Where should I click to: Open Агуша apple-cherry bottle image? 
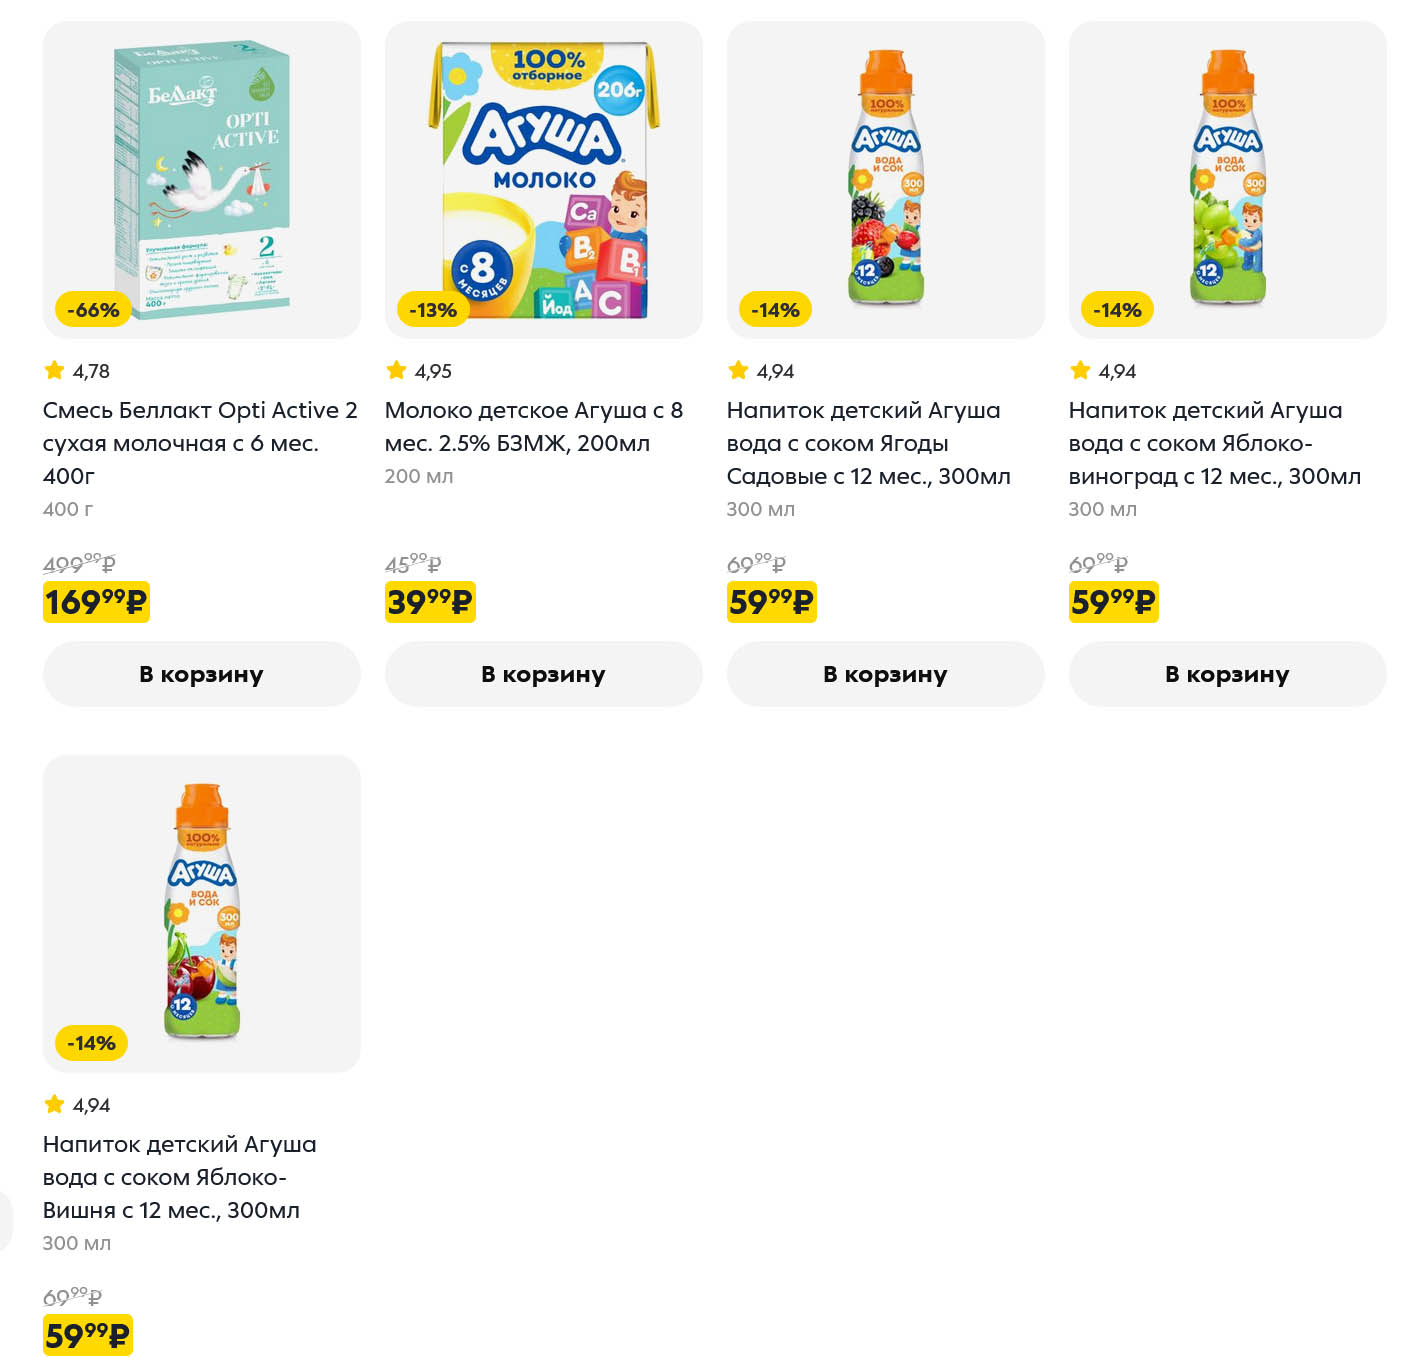pyautogui.click(x=201, y=913)
